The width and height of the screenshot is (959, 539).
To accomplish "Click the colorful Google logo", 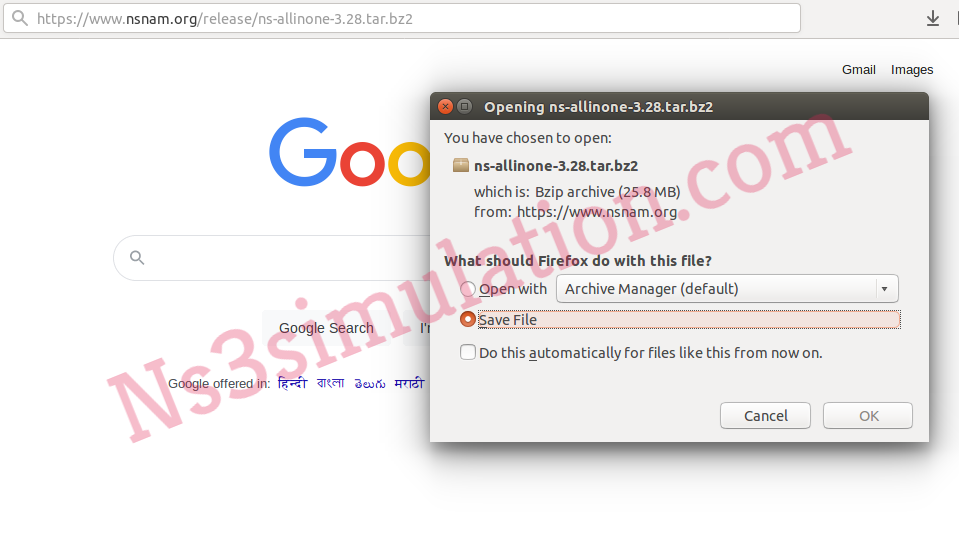I will pos(350,153).
